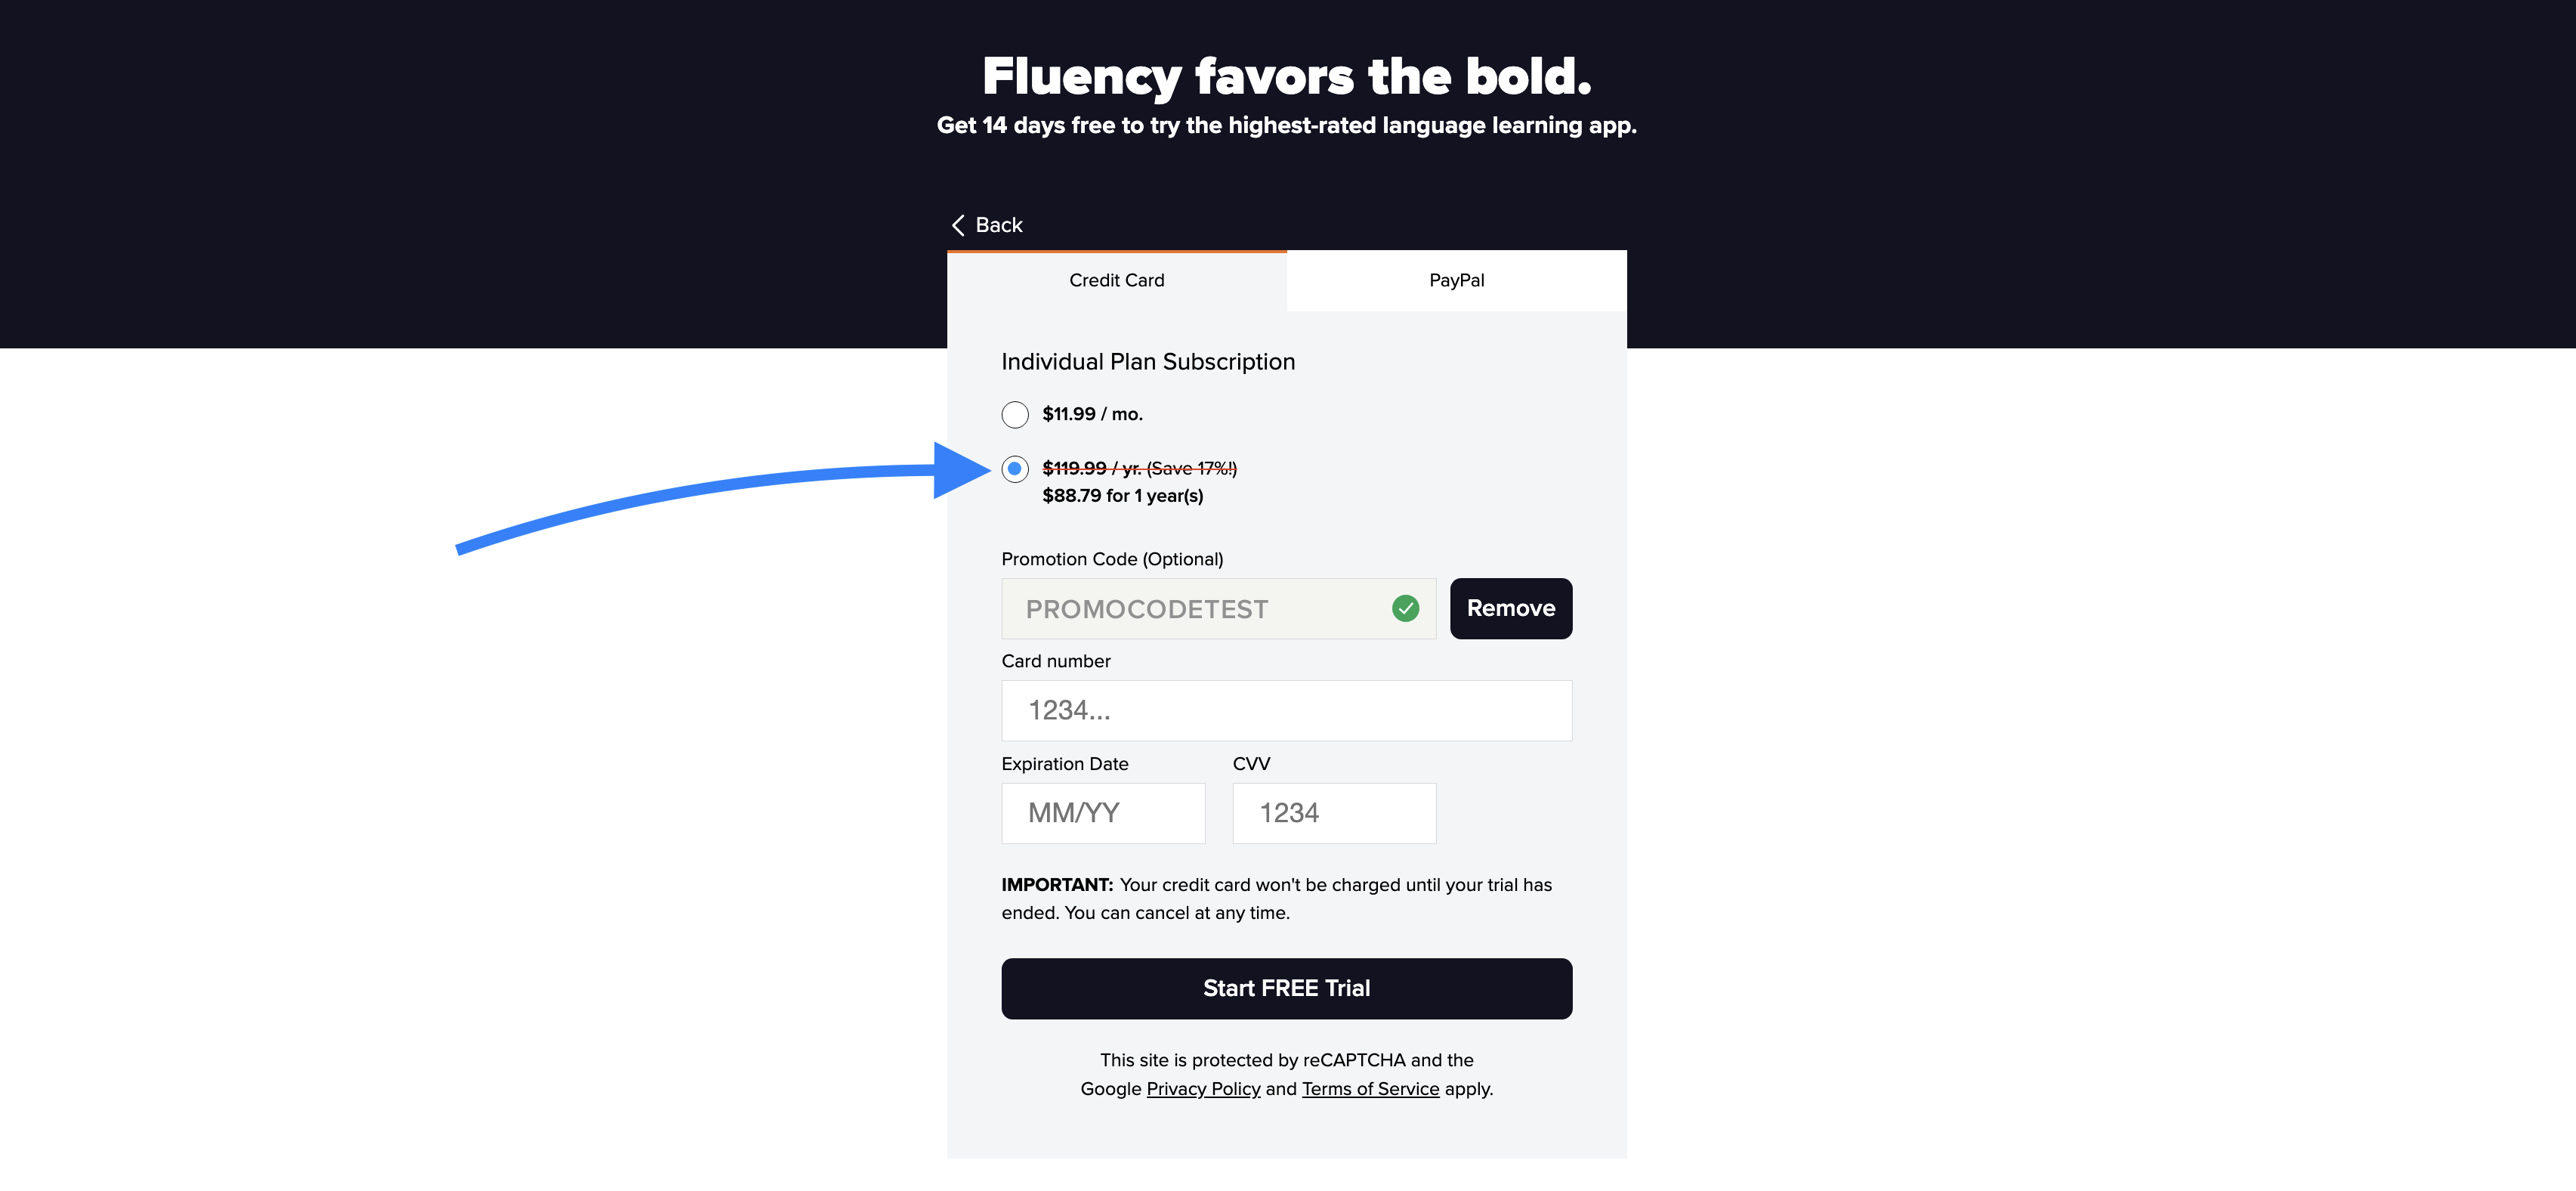Click the crossed-out $119.99 / yr. price label
This screenshot has height=1191, width=2576.
[1139, 468]
